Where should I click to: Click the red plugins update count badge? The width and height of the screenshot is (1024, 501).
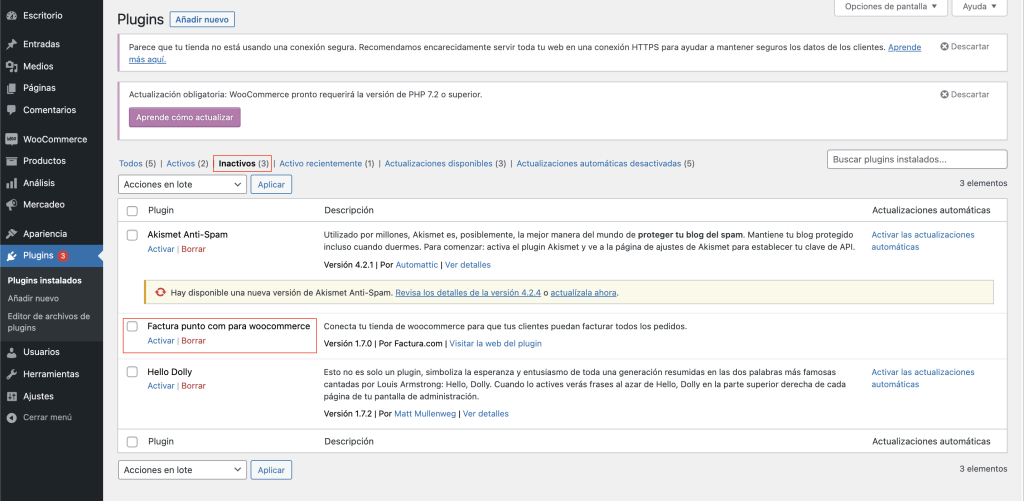63,255
